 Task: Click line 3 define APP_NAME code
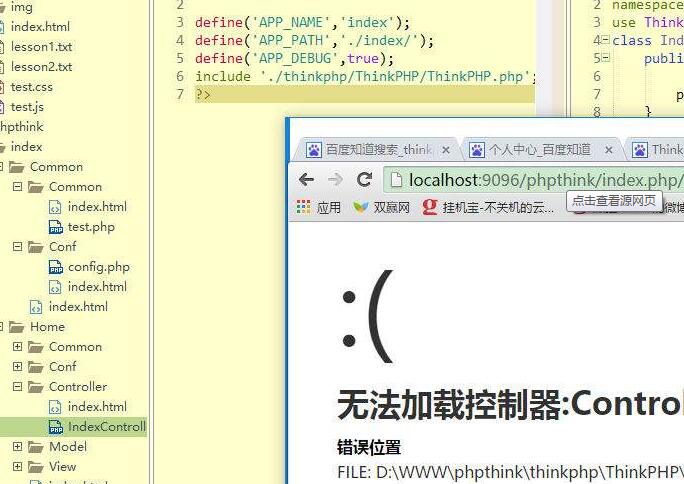302,22
